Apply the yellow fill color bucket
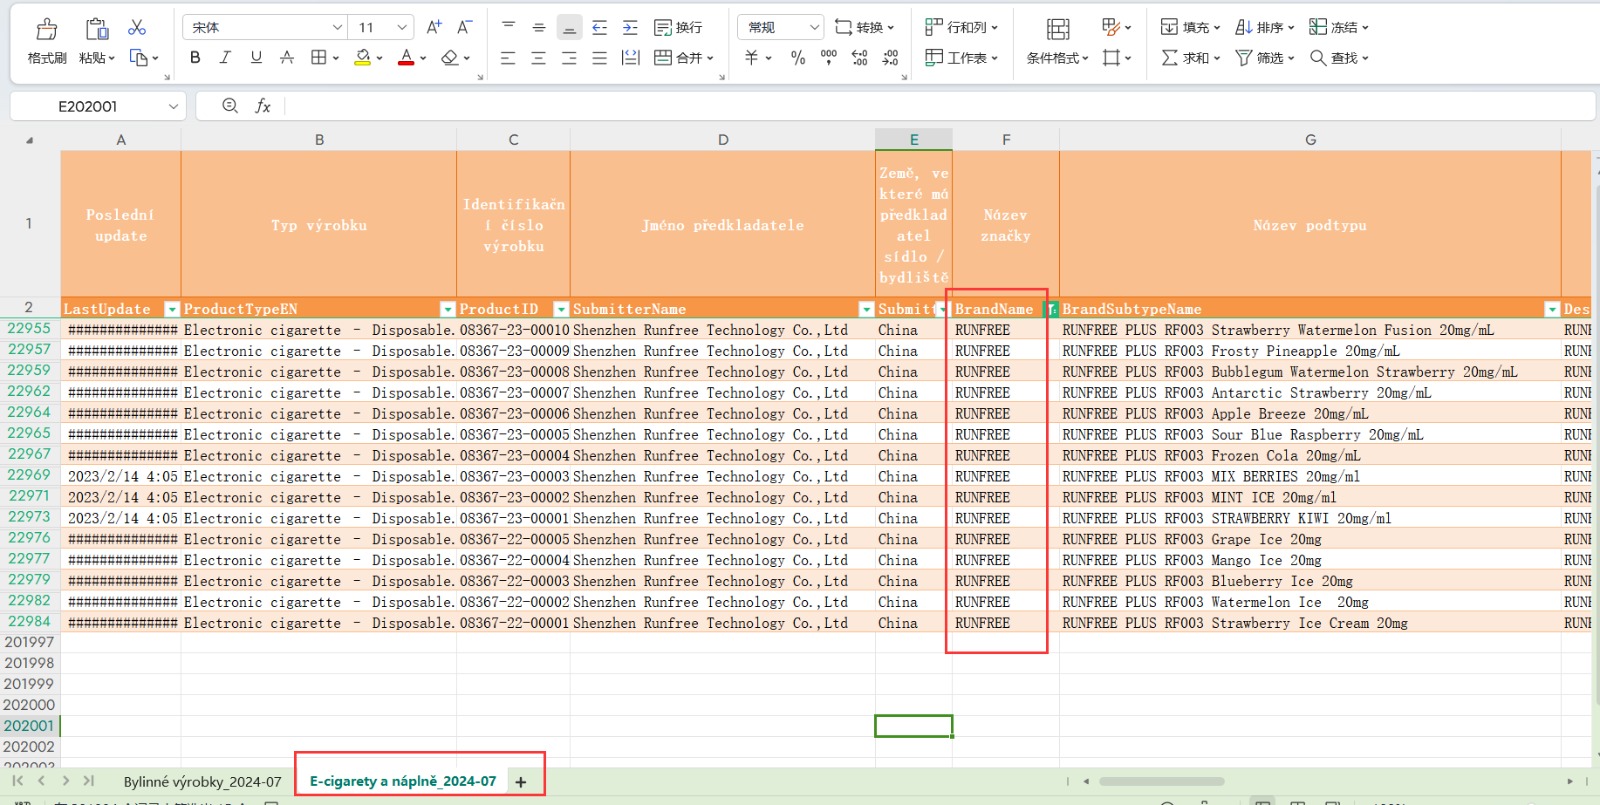The height and width of the screenshot is (805, 1600). [x=364, y=58]
